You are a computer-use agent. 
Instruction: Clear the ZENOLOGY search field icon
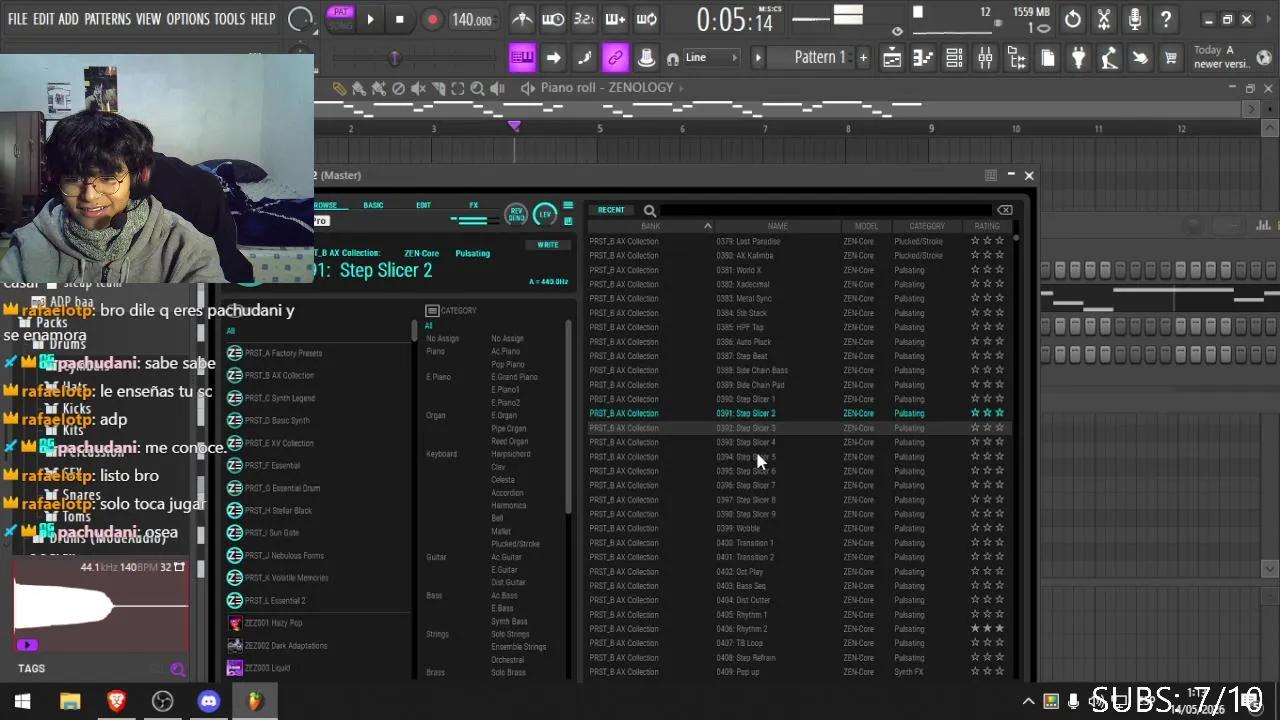1005,210
